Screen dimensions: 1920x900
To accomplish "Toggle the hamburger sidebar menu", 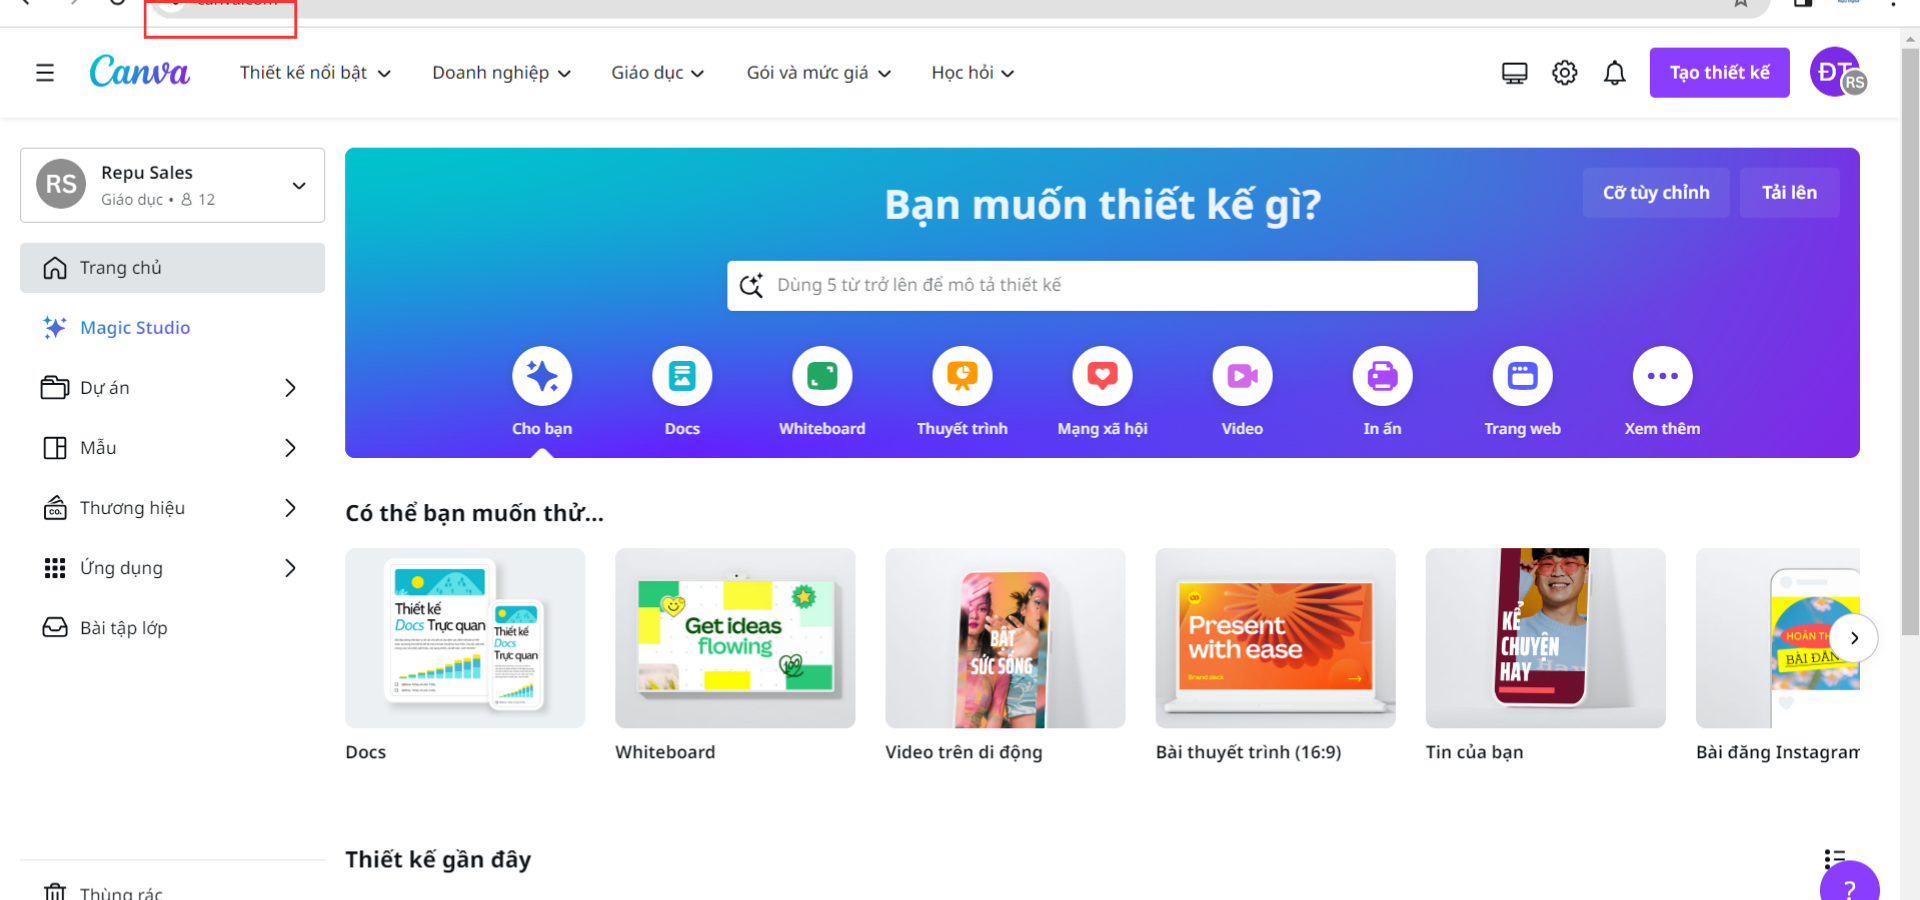I will pos(45,73).
